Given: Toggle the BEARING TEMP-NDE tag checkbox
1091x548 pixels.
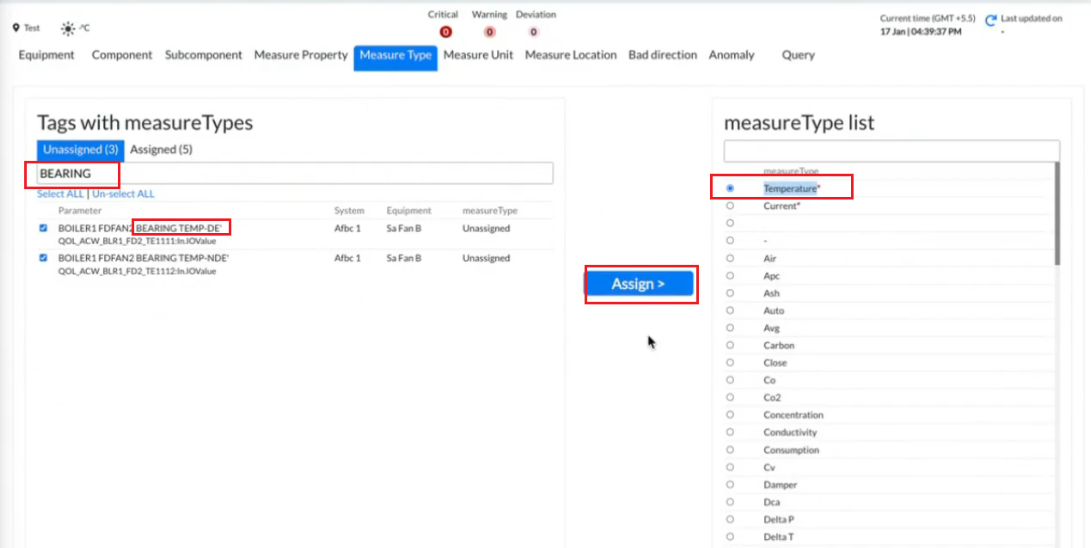Looking at the screenshot, I should point(43,258).
